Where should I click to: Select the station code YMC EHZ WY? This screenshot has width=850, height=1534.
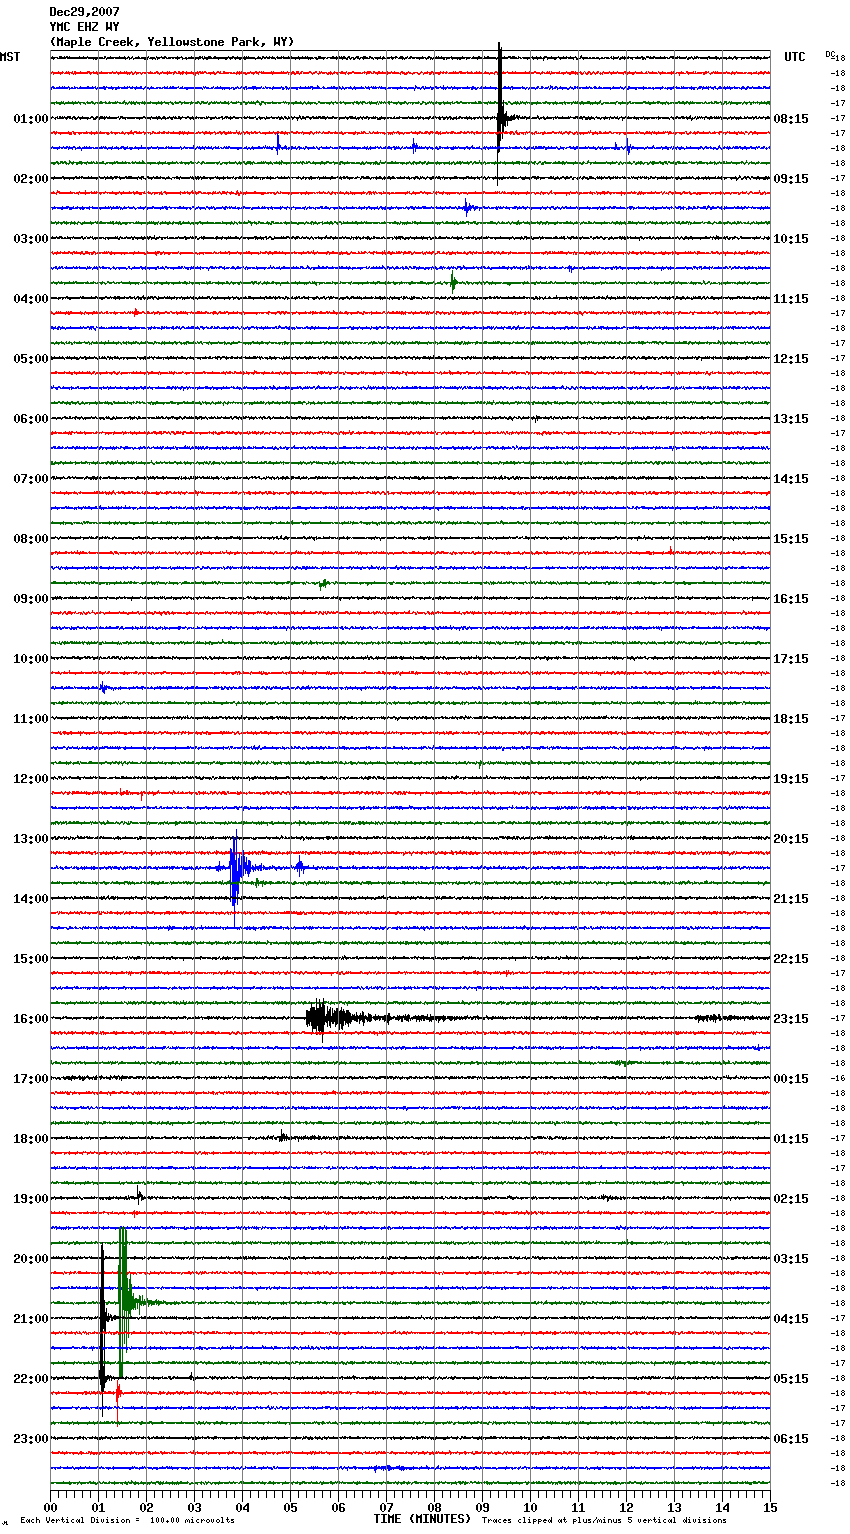pos(84,27)
